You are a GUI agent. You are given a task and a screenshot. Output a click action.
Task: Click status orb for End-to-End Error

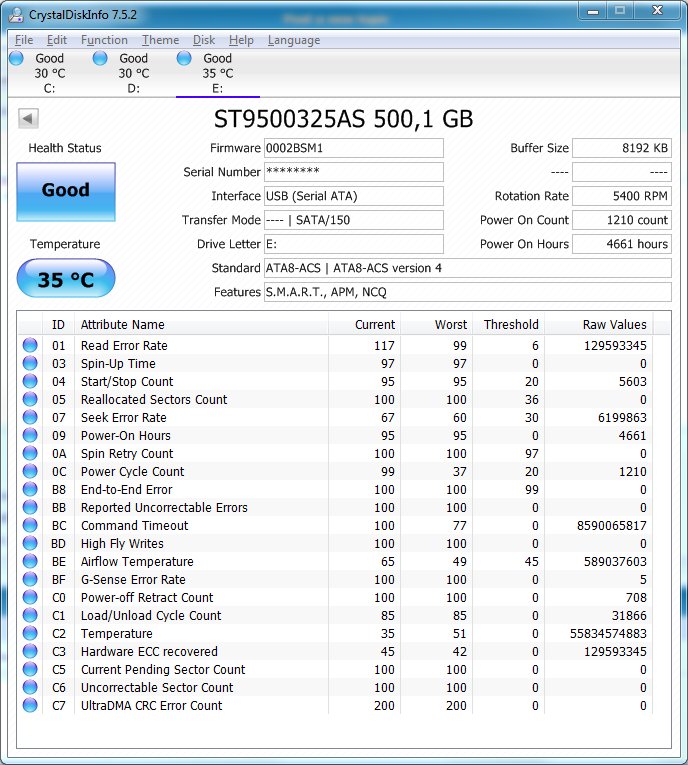(x=30, y=489)
